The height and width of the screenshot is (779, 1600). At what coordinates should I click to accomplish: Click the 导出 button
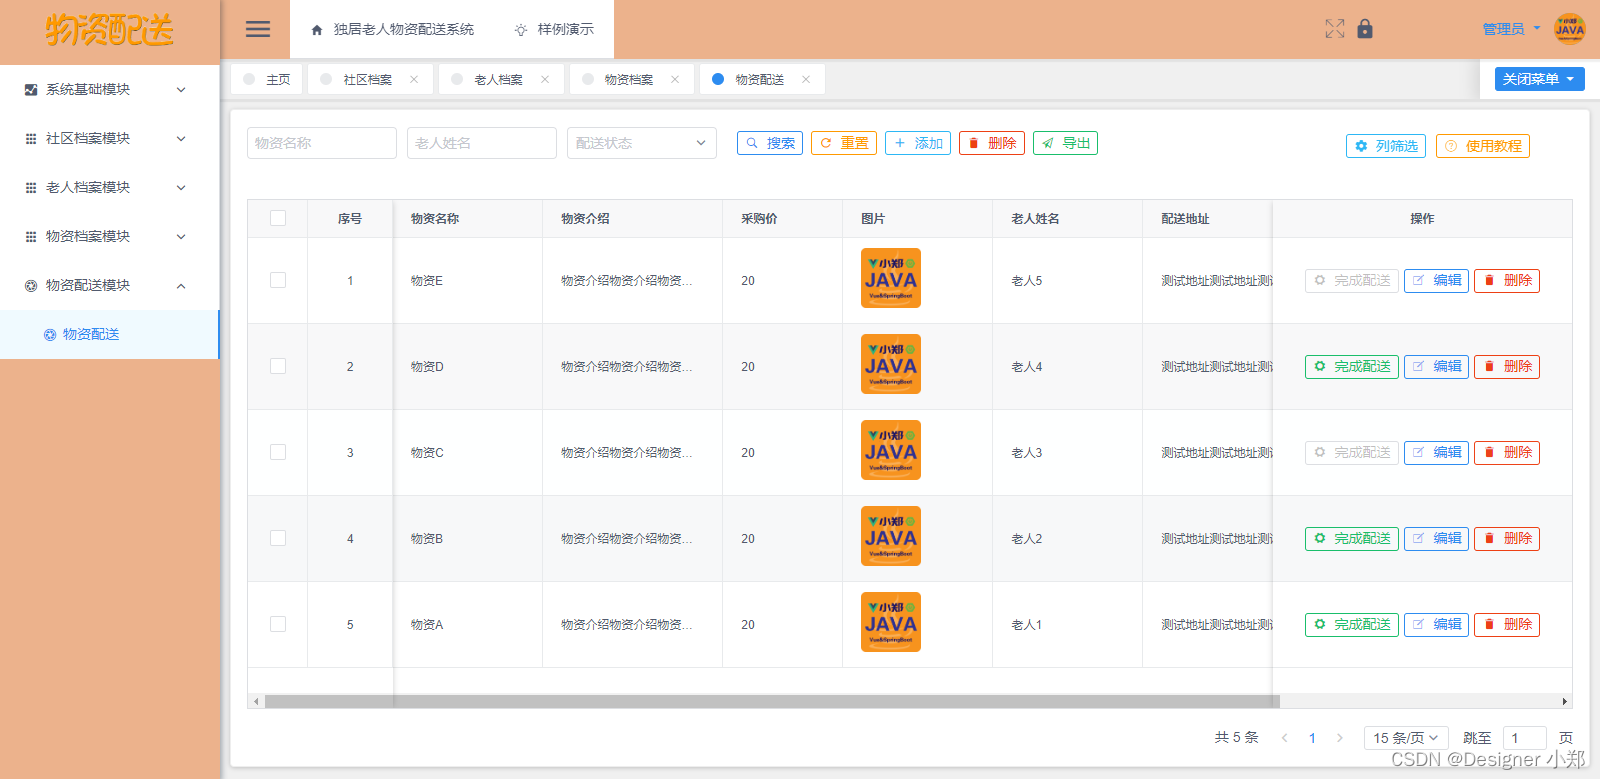(x=1066, y=143)
